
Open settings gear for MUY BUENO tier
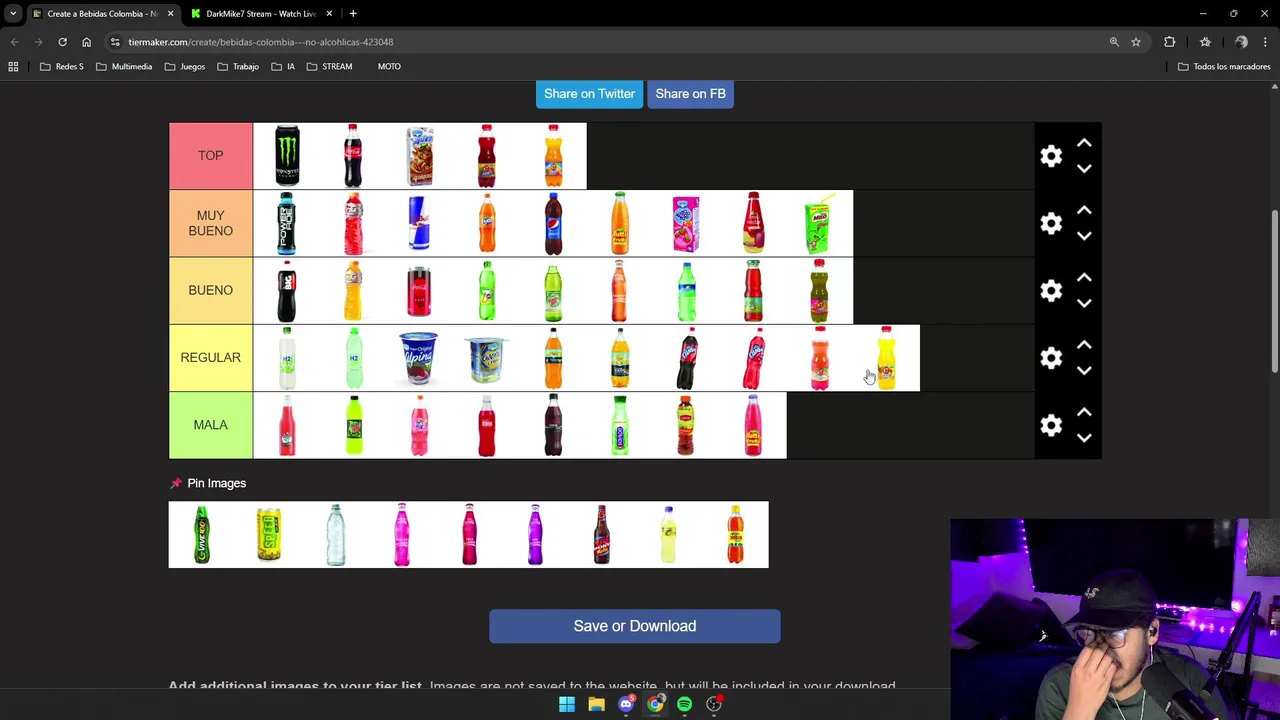pos(1051,223)
